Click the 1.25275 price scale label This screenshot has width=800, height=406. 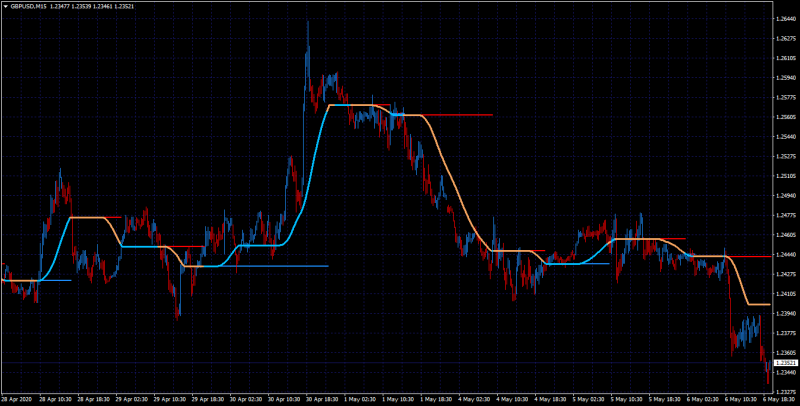click(786, 156)
